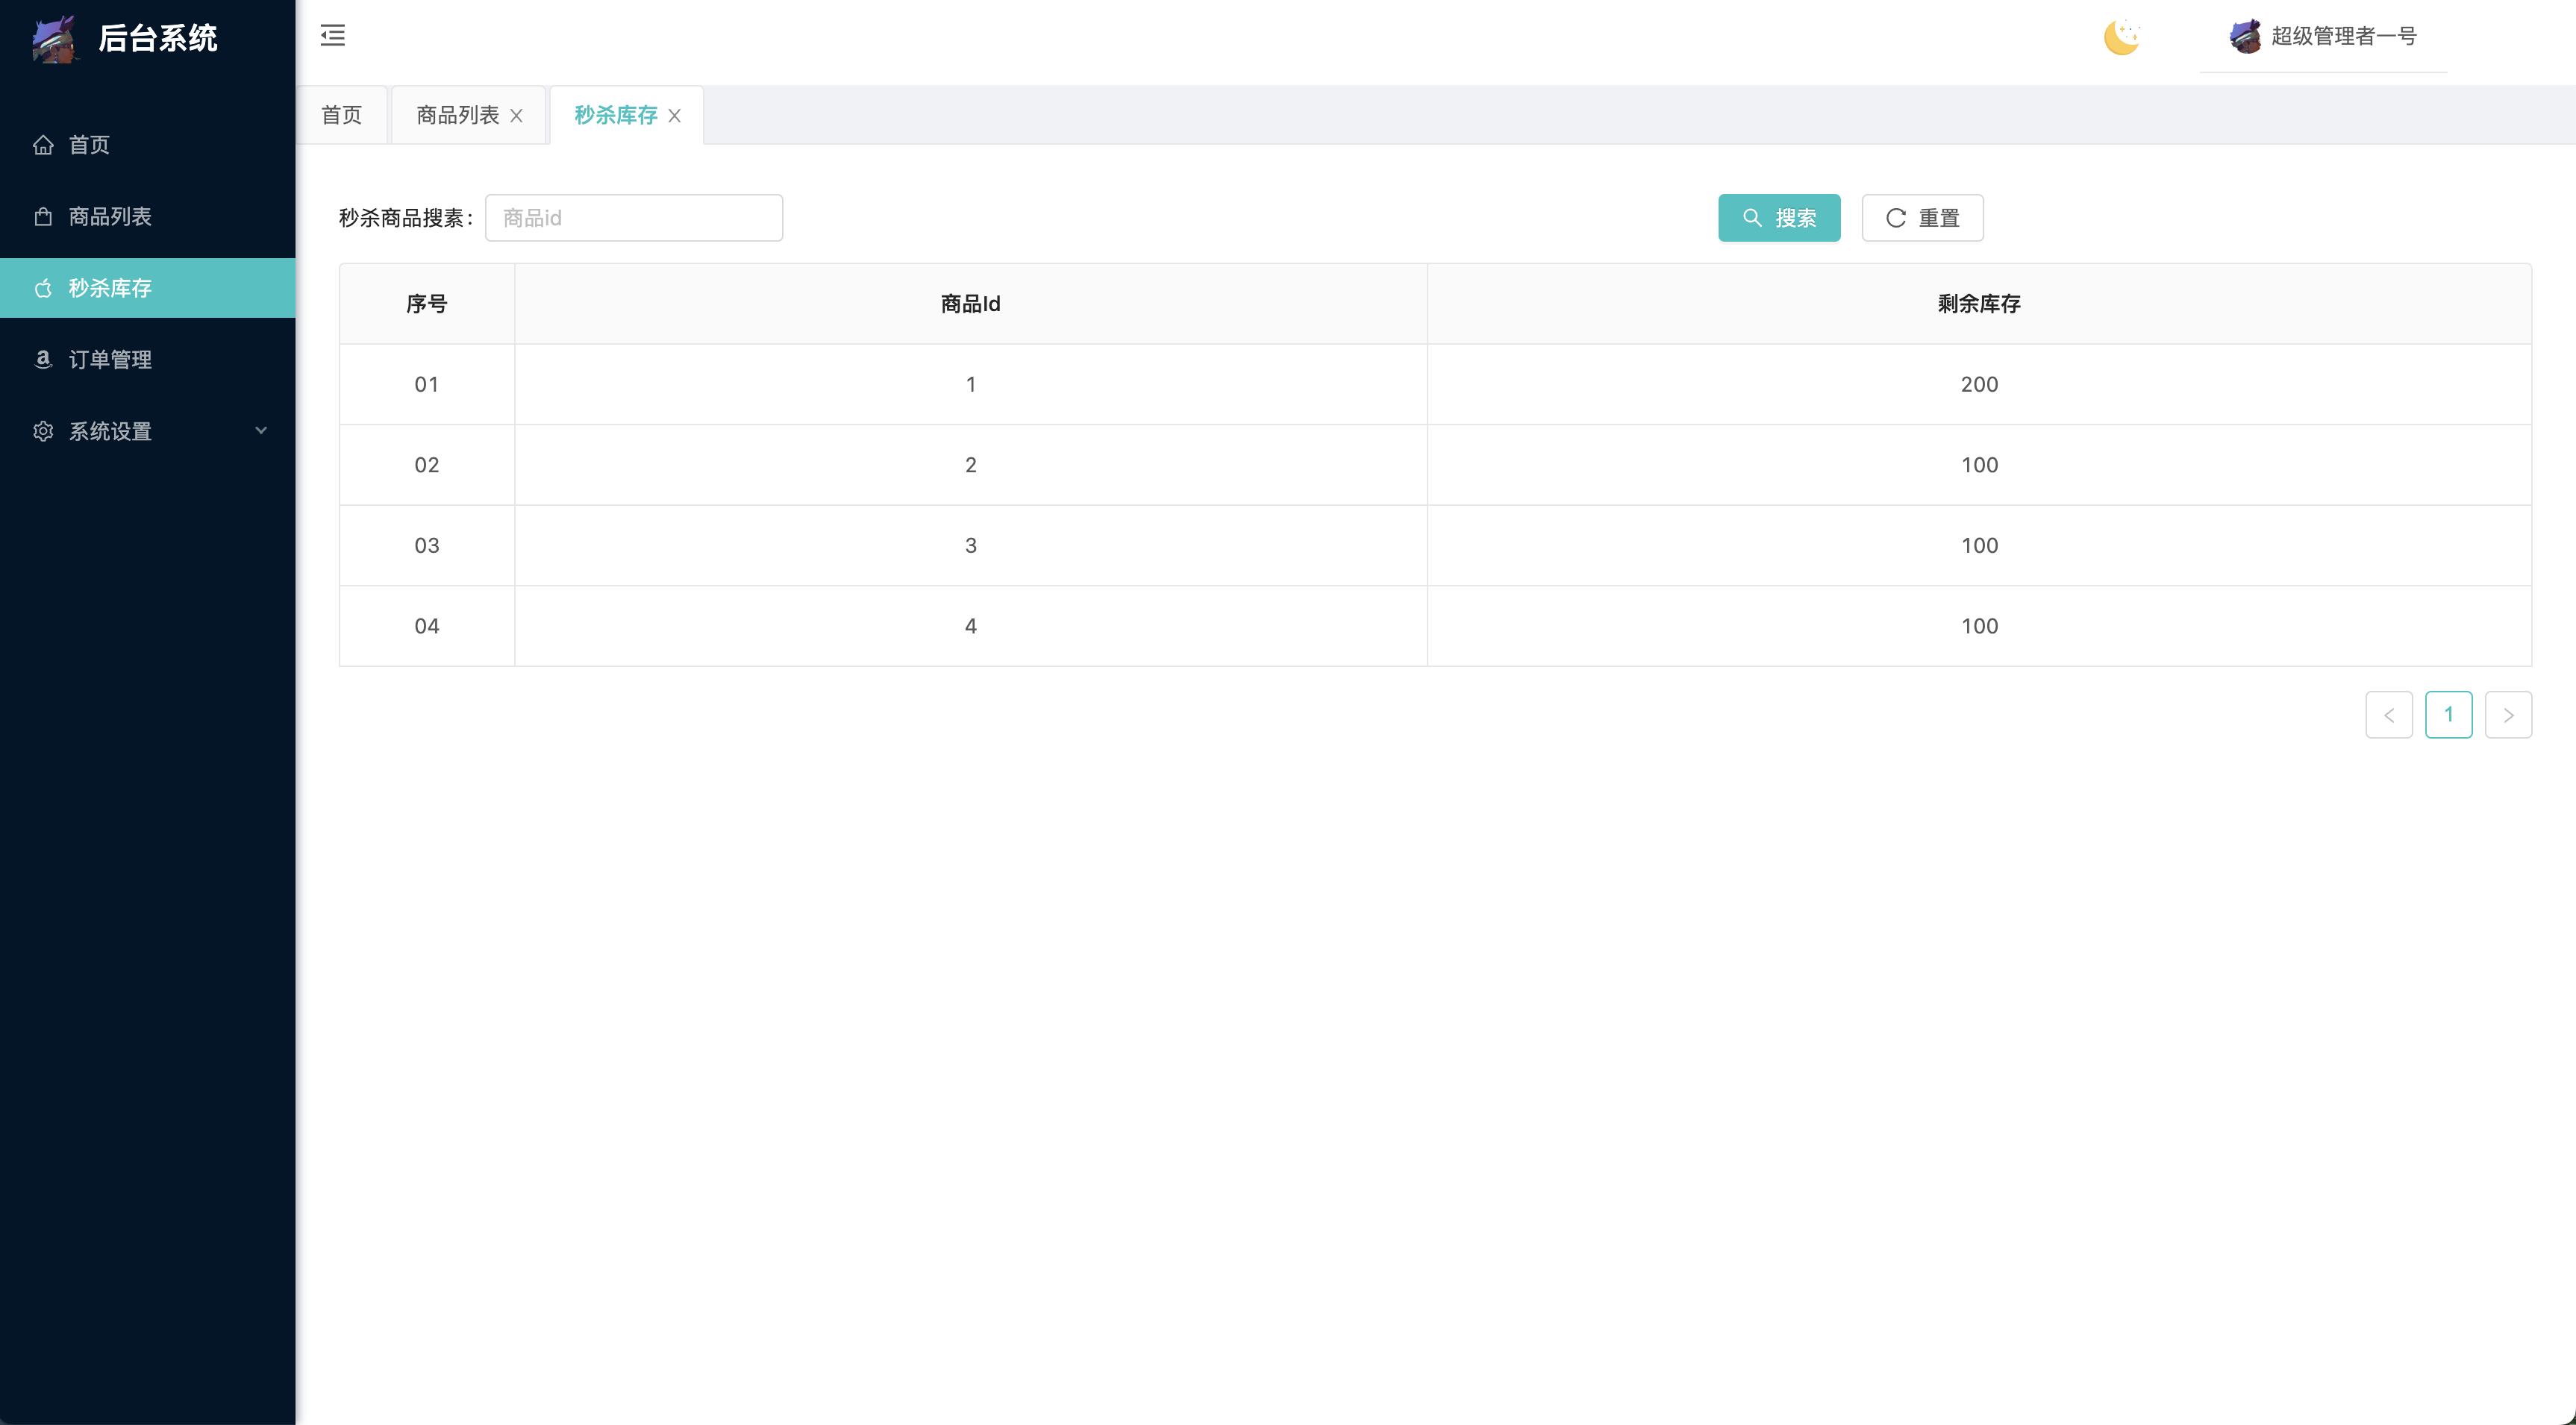Click the home icon in the sidebar

pos(43,145)
